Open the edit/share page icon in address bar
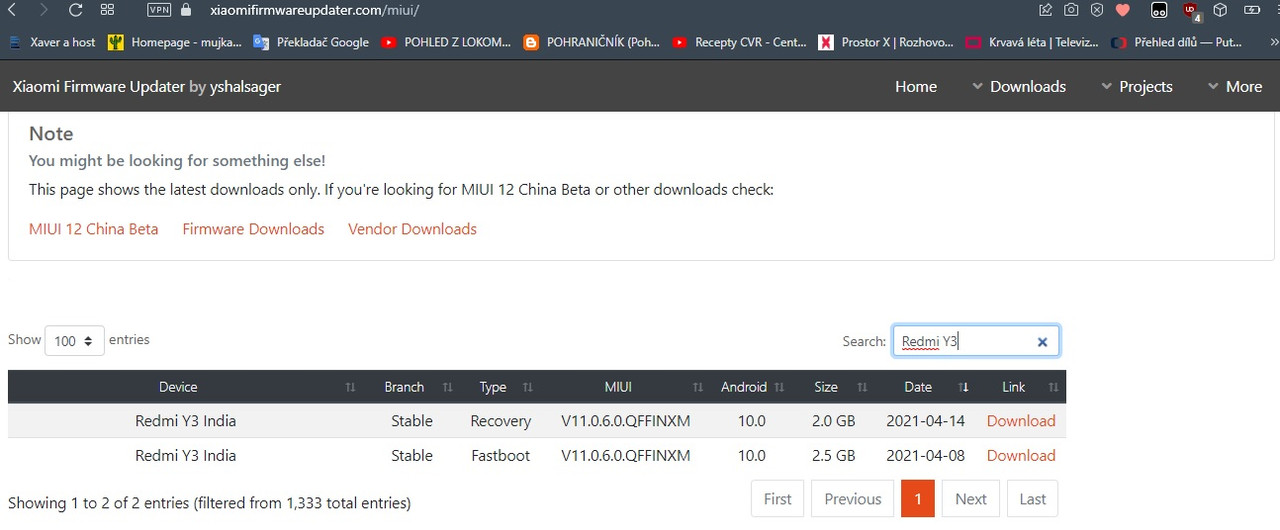 [1046, 10]
